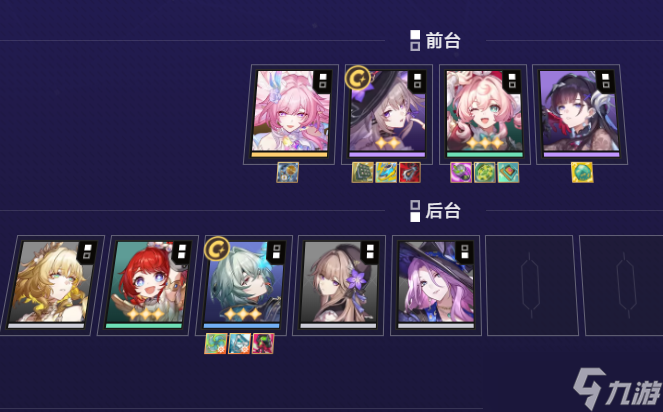
Task: Click the first empty backstage slot
Action: click(x=531, y=286)
